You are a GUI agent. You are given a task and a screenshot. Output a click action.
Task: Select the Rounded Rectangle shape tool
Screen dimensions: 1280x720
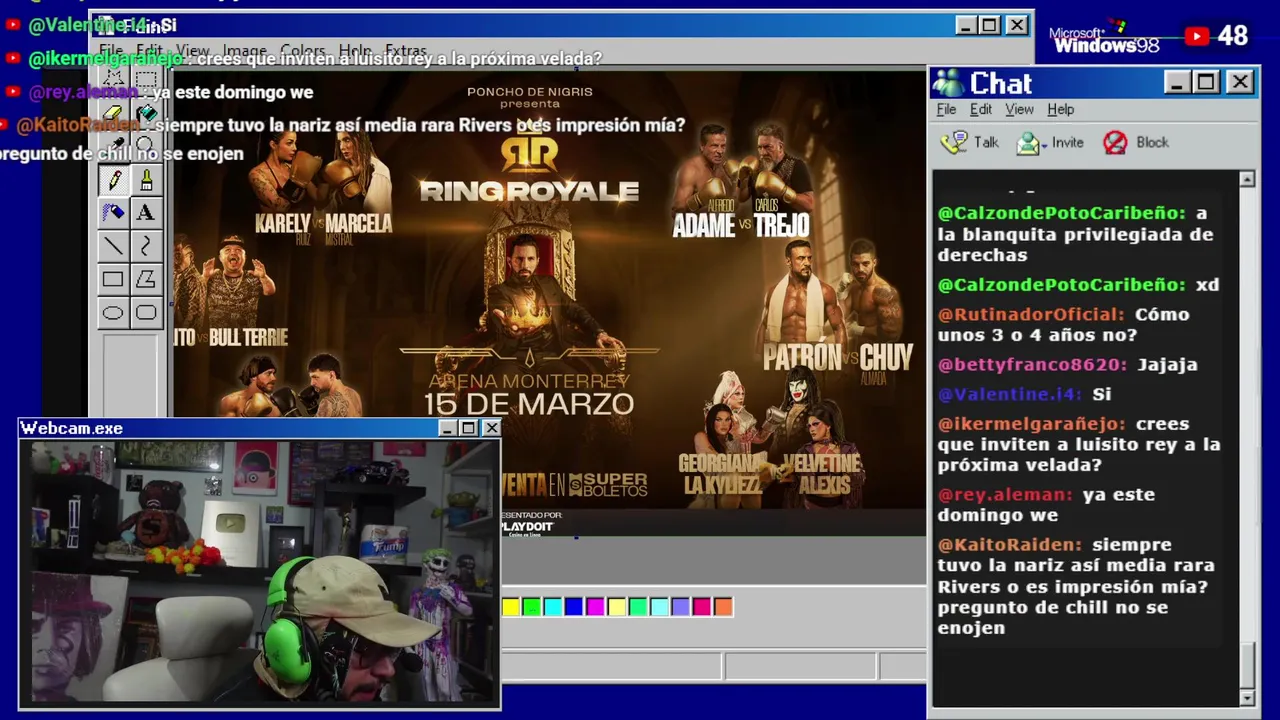[146, 313]
